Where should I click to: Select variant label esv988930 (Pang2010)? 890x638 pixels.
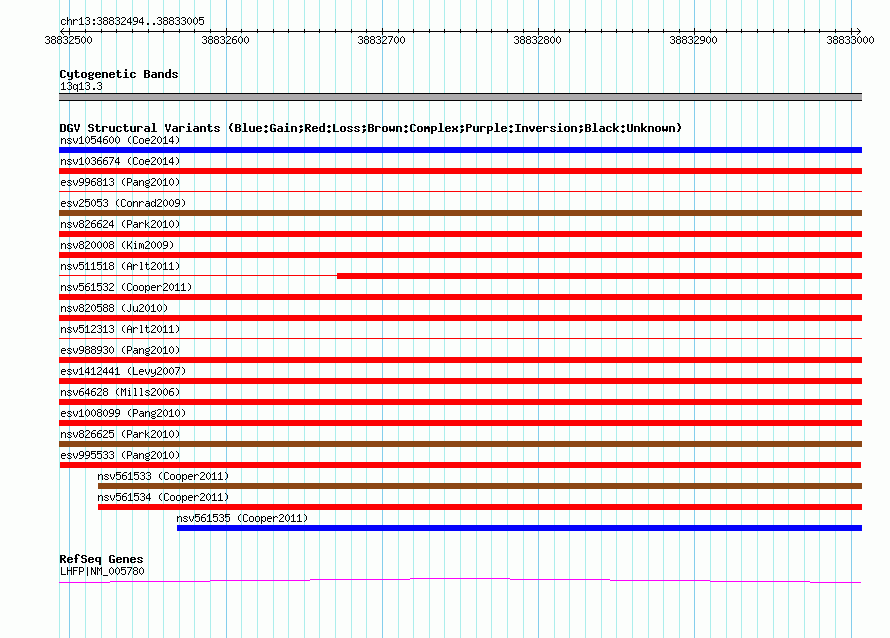coord(120,350)
